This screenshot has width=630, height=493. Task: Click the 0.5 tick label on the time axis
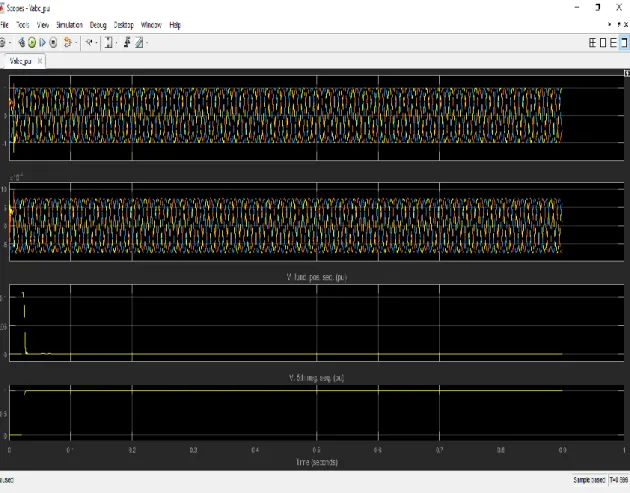coord(317,450)
